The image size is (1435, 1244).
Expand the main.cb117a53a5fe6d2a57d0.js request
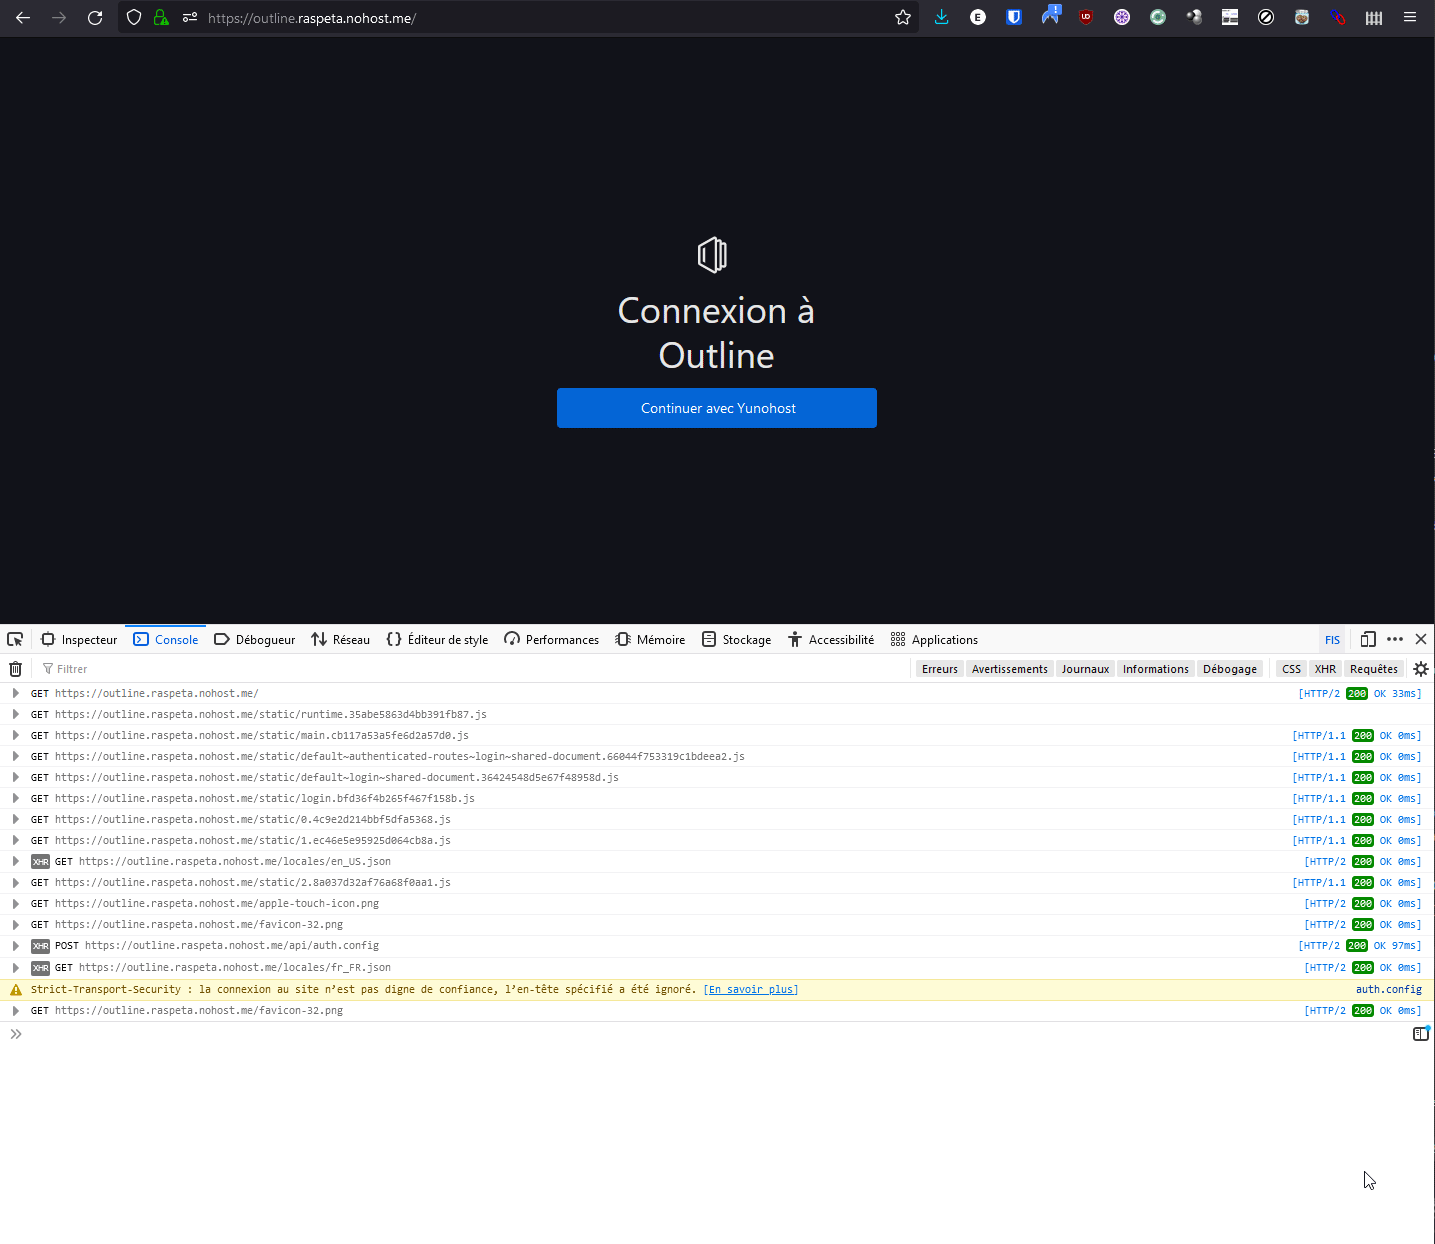16,735
